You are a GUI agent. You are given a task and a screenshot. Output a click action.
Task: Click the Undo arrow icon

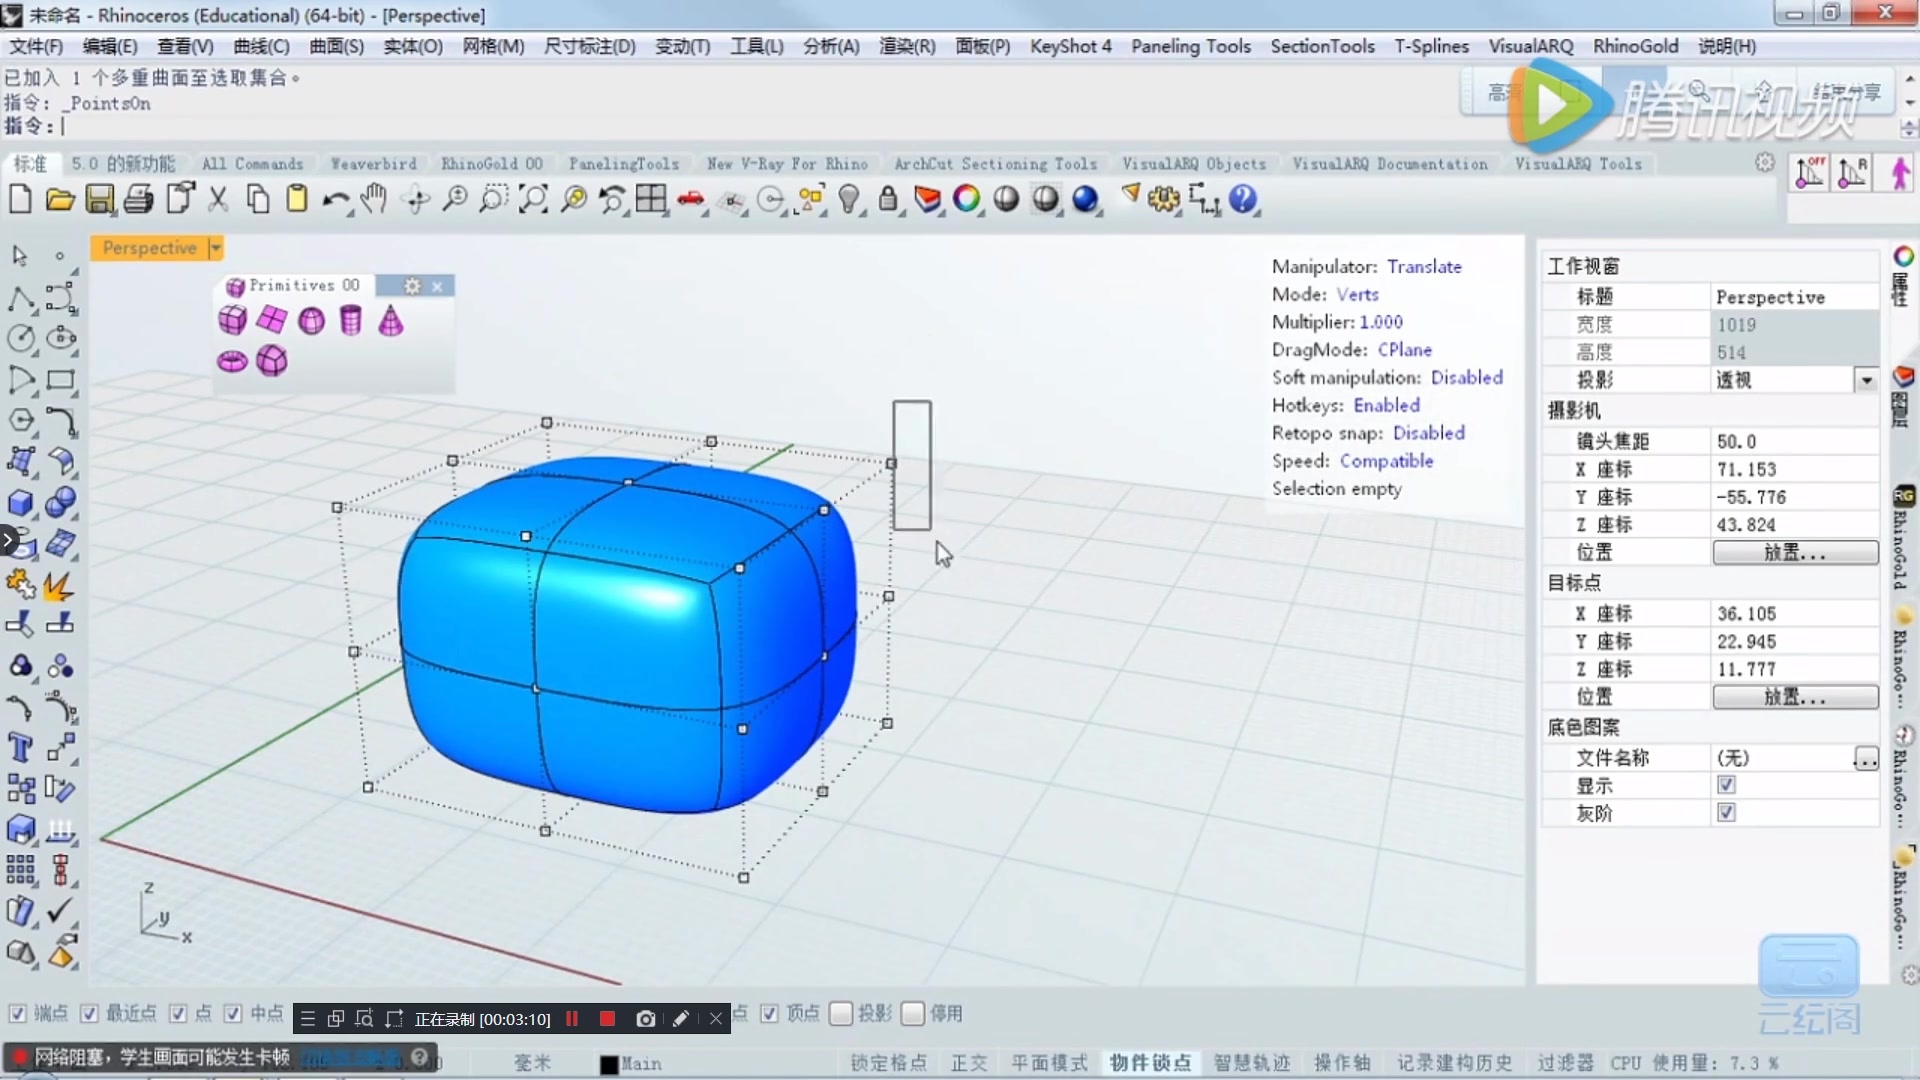pyautogui.click(x=335, y=199)
